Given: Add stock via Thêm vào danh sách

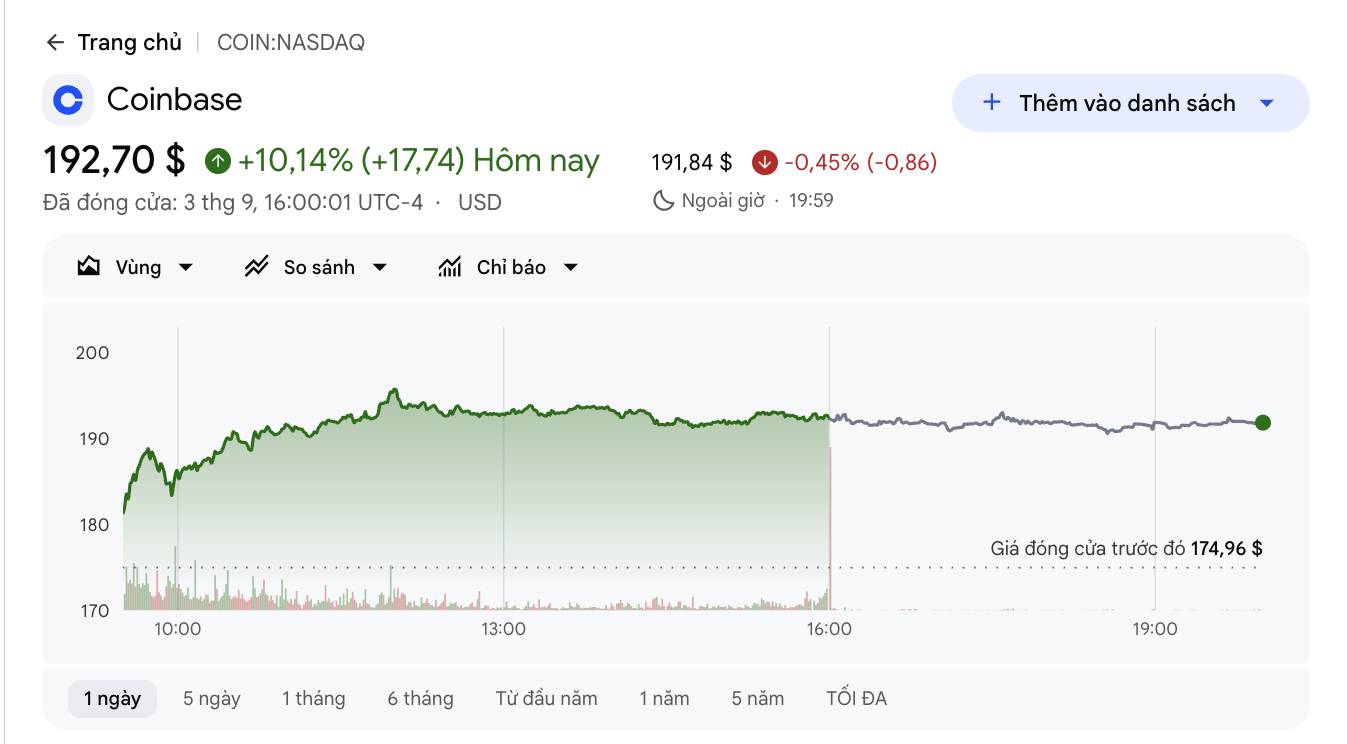Looking at the screenshot, I should pyautogui.click(x=1130, y=103).
